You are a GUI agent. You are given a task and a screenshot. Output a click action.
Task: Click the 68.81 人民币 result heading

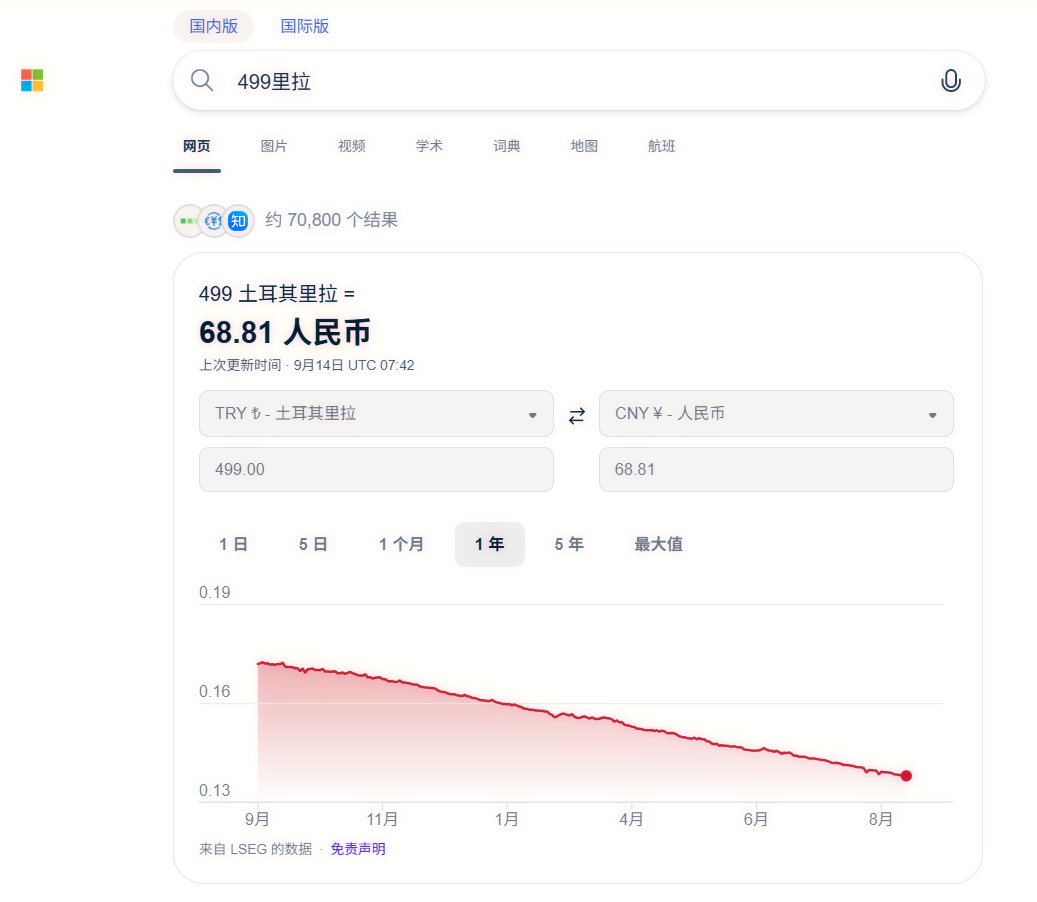[x=284, y=333]
